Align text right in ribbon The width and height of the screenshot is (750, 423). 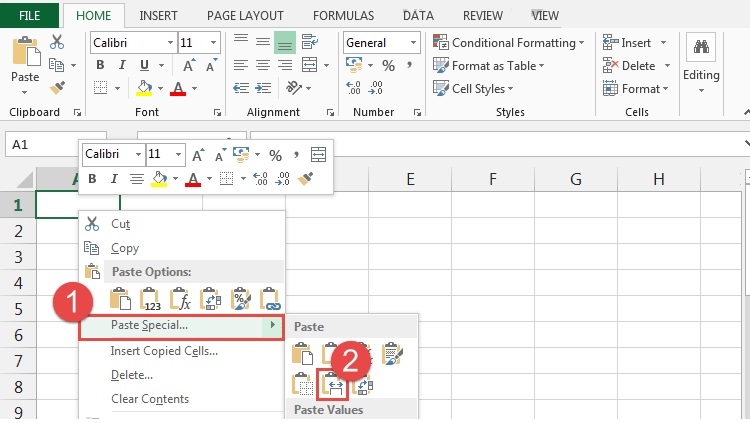tap(285, 65)
